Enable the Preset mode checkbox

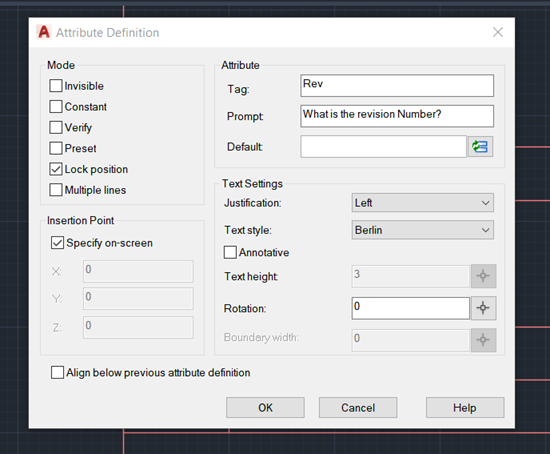(56, 148)
